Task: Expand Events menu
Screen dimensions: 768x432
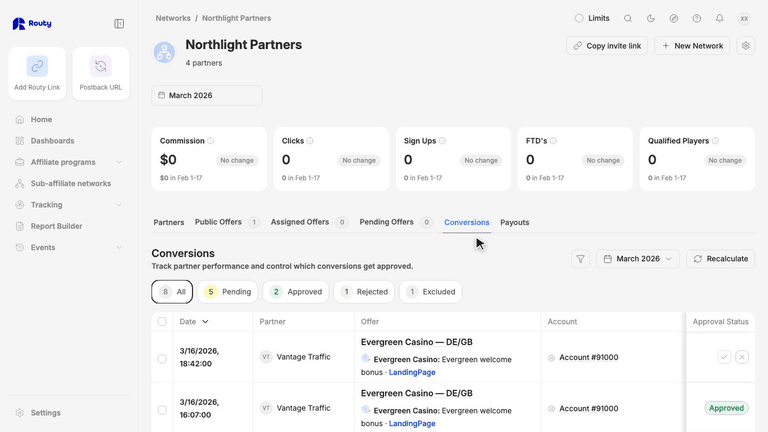Action: coord(69,247)
